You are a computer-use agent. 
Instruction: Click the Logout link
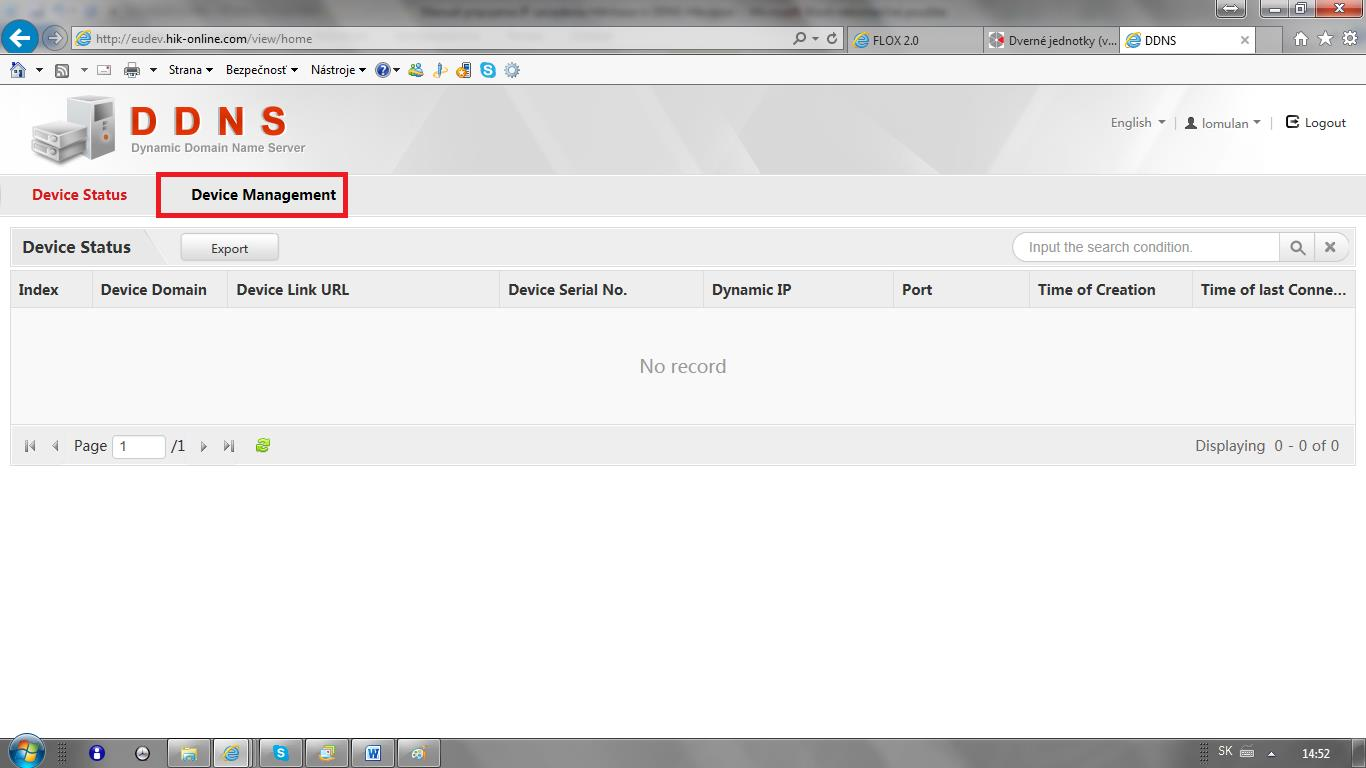click(1316, 122)
